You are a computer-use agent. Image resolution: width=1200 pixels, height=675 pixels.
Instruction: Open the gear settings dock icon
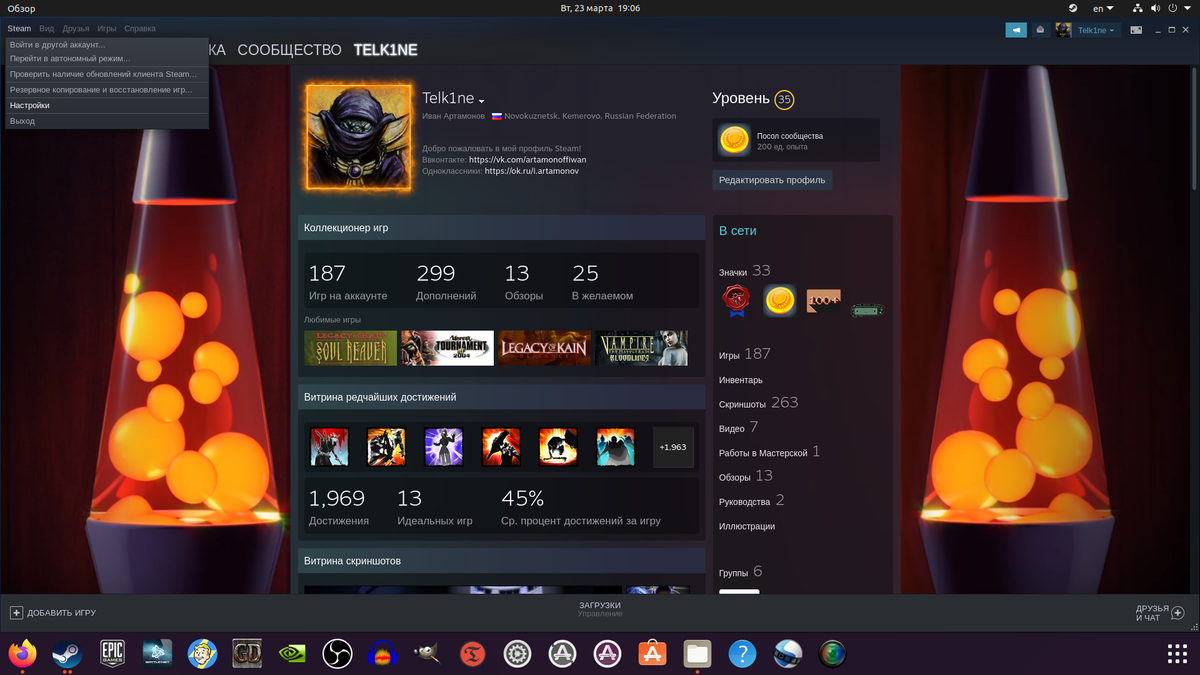[x=517, y=654]
